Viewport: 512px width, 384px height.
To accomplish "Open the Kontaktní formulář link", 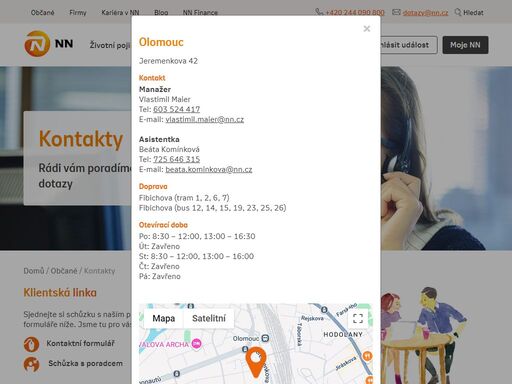I will 80,343.
